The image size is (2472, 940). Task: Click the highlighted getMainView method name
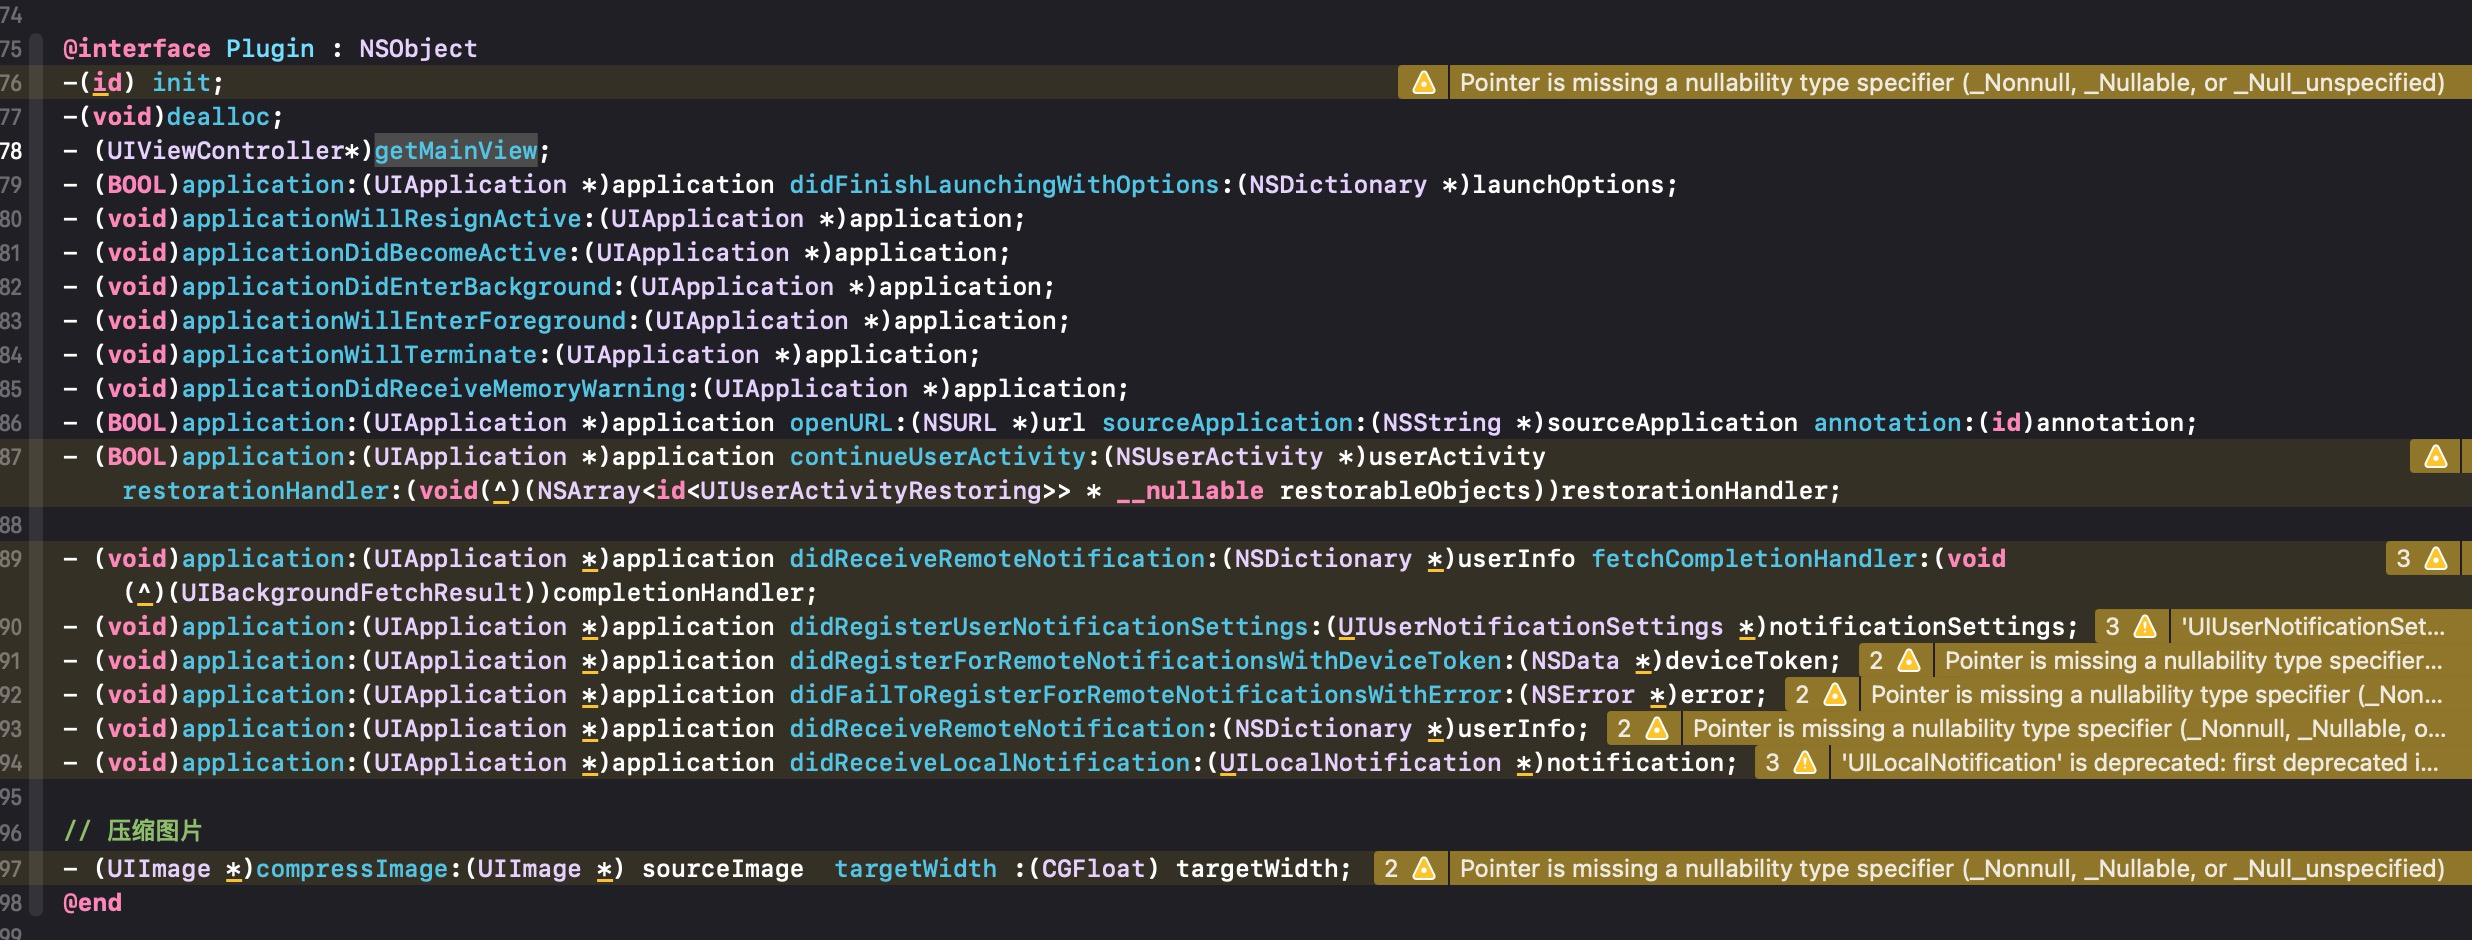pos(456,151)
